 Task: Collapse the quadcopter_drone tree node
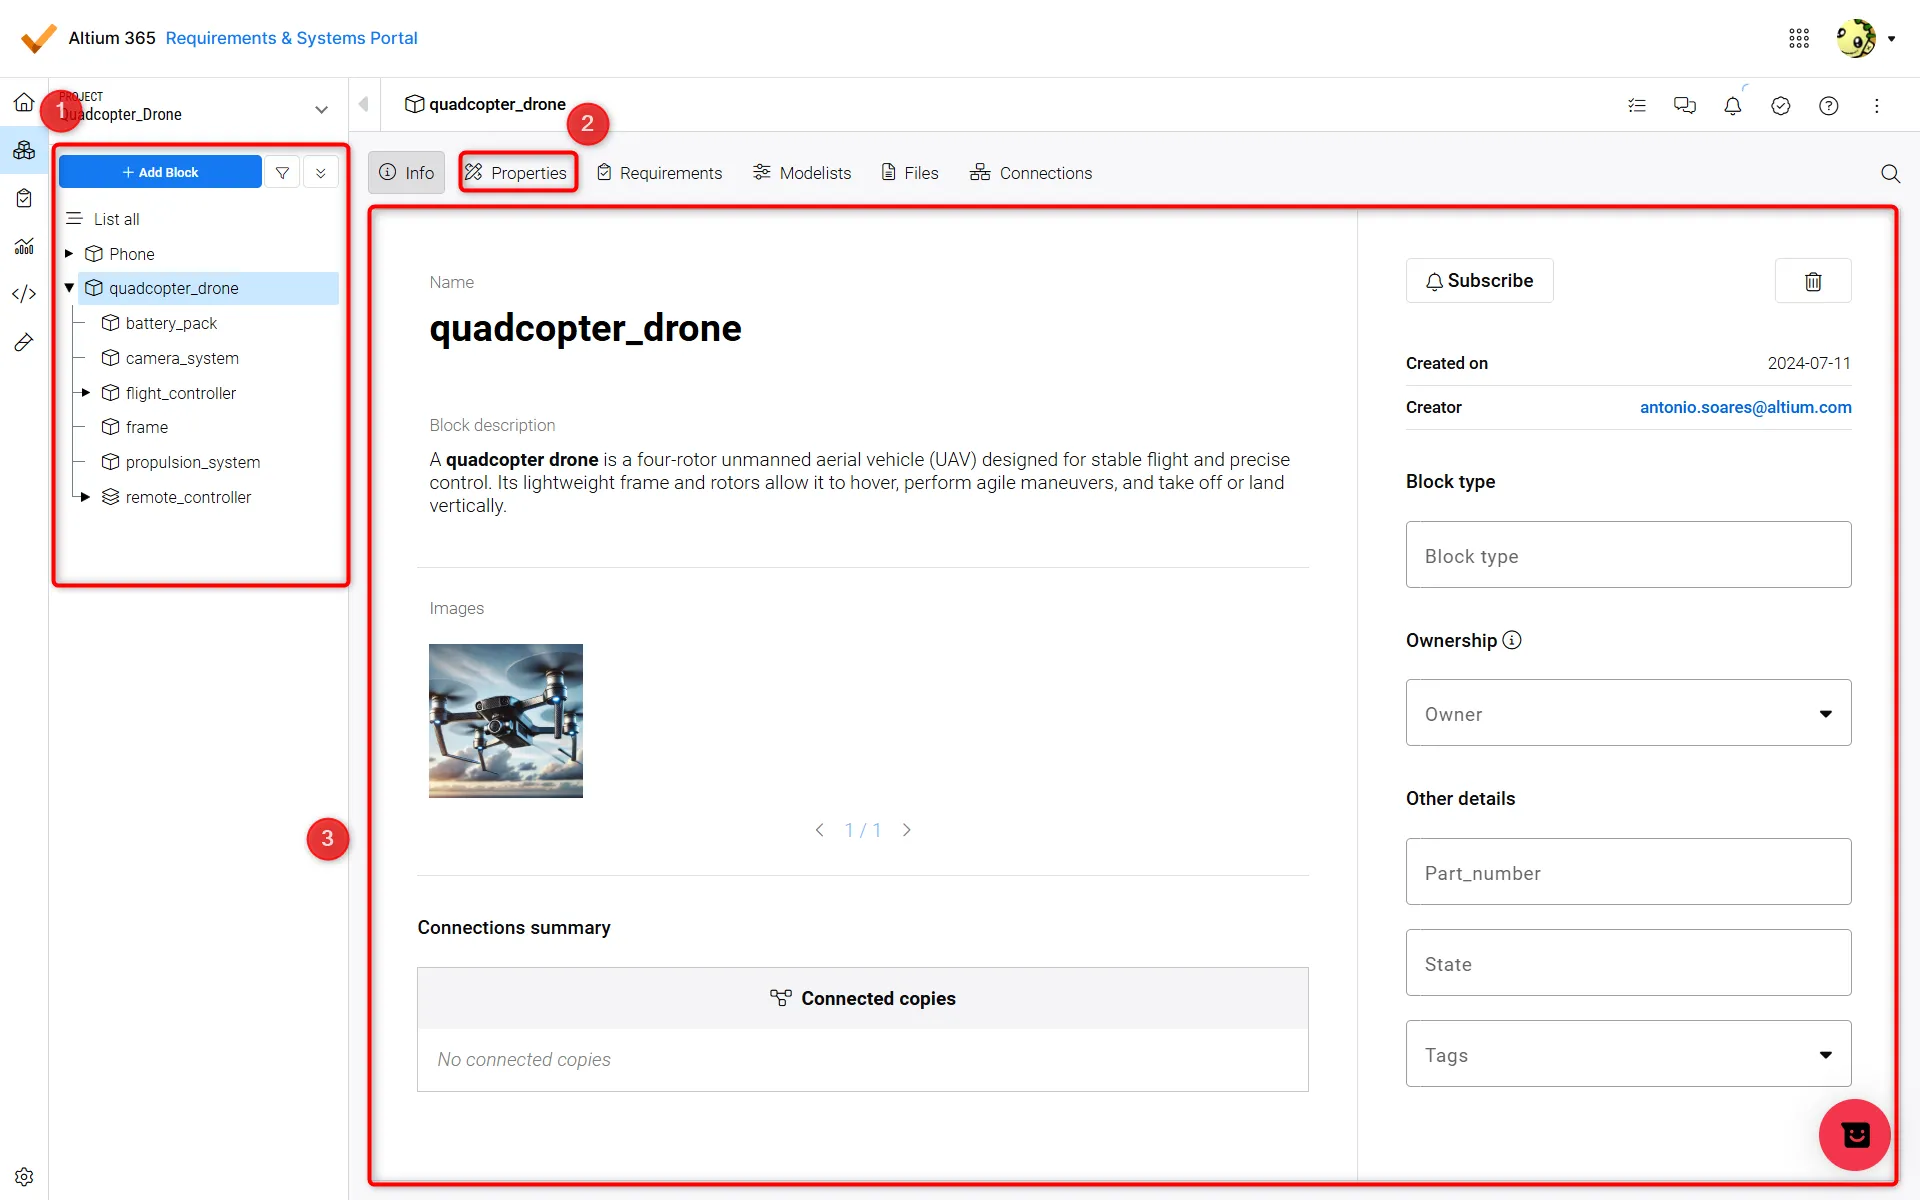(69, 288)
